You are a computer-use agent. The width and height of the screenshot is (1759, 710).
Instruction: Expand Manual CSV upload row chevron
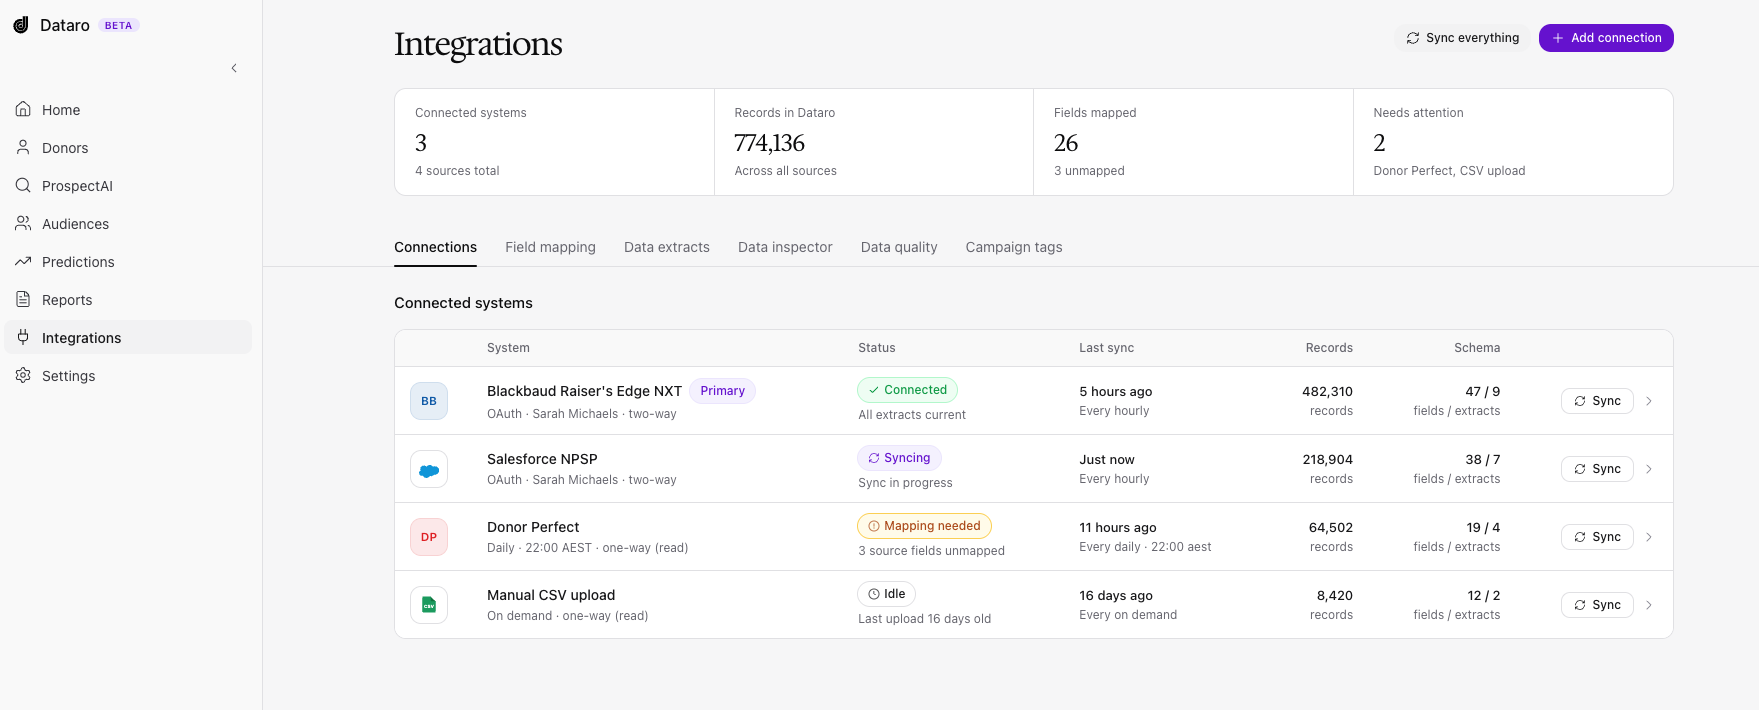coord(1649,605)
